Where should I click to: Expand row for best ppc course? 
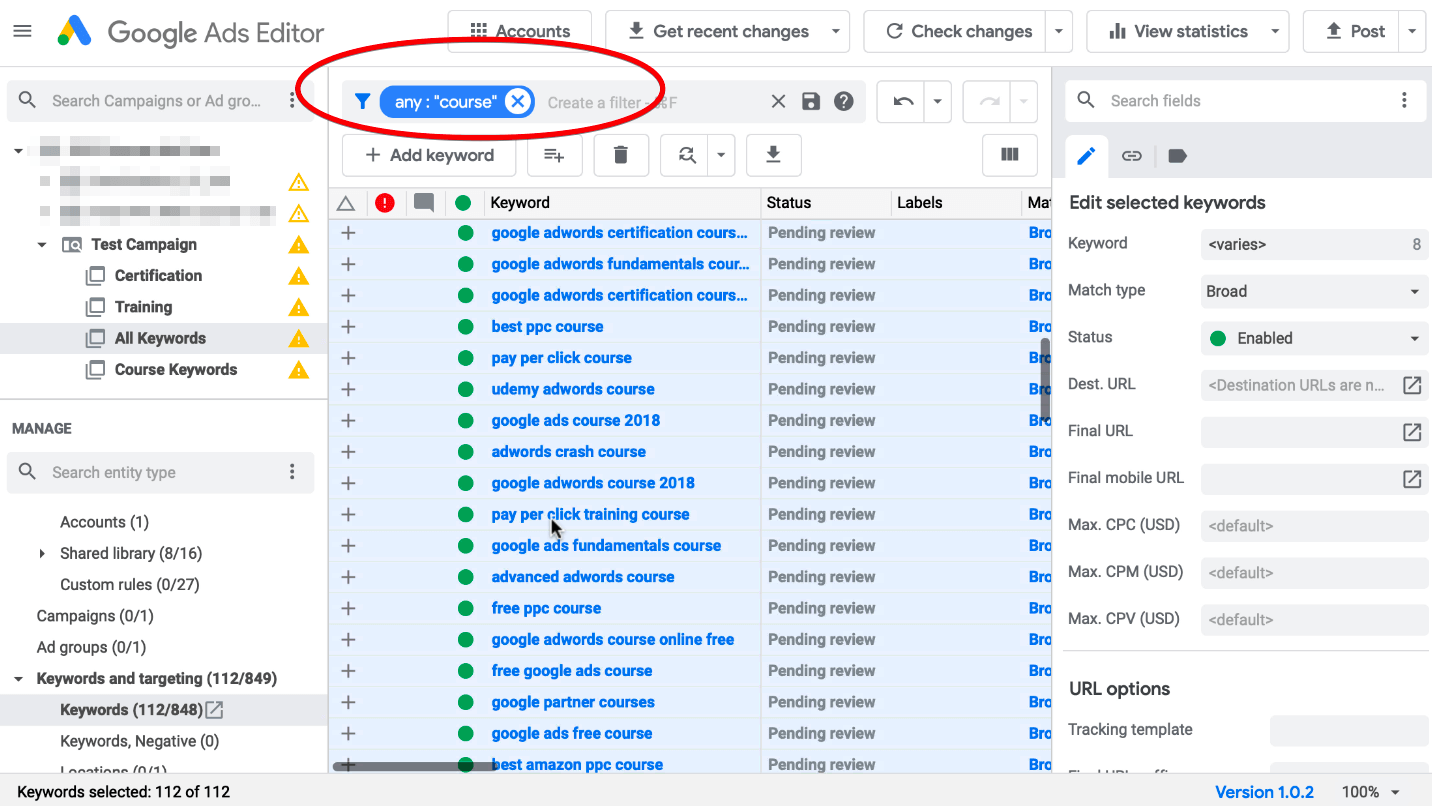[x=348, y=327]
